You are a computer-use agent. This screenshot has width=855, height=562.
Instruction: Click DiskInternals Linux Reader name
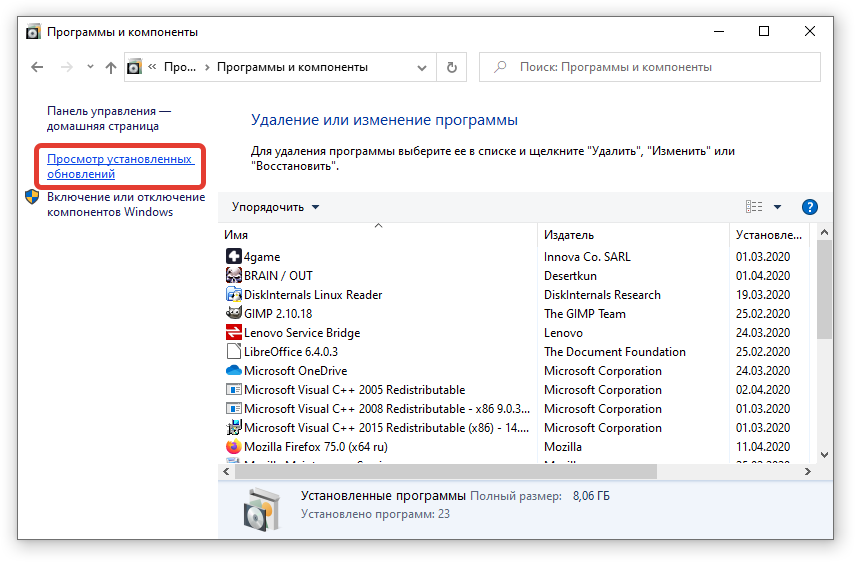tap(313, 294)
